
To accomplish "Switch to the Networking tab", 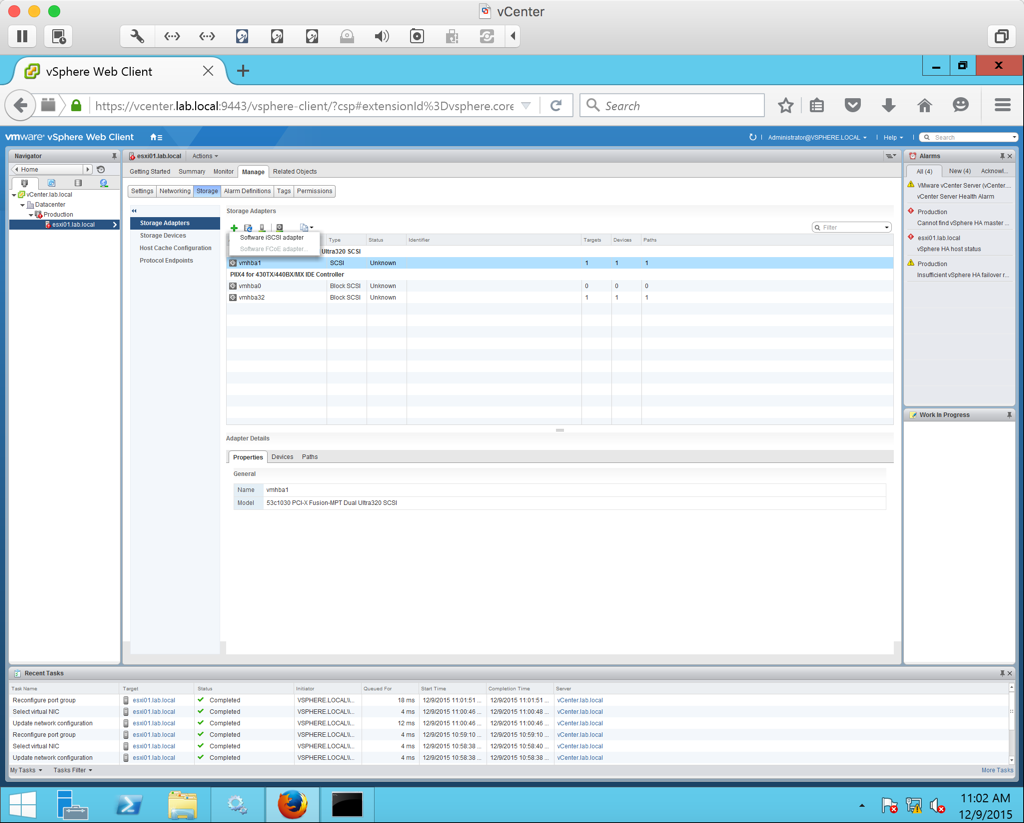I will [x=174, y=191].
